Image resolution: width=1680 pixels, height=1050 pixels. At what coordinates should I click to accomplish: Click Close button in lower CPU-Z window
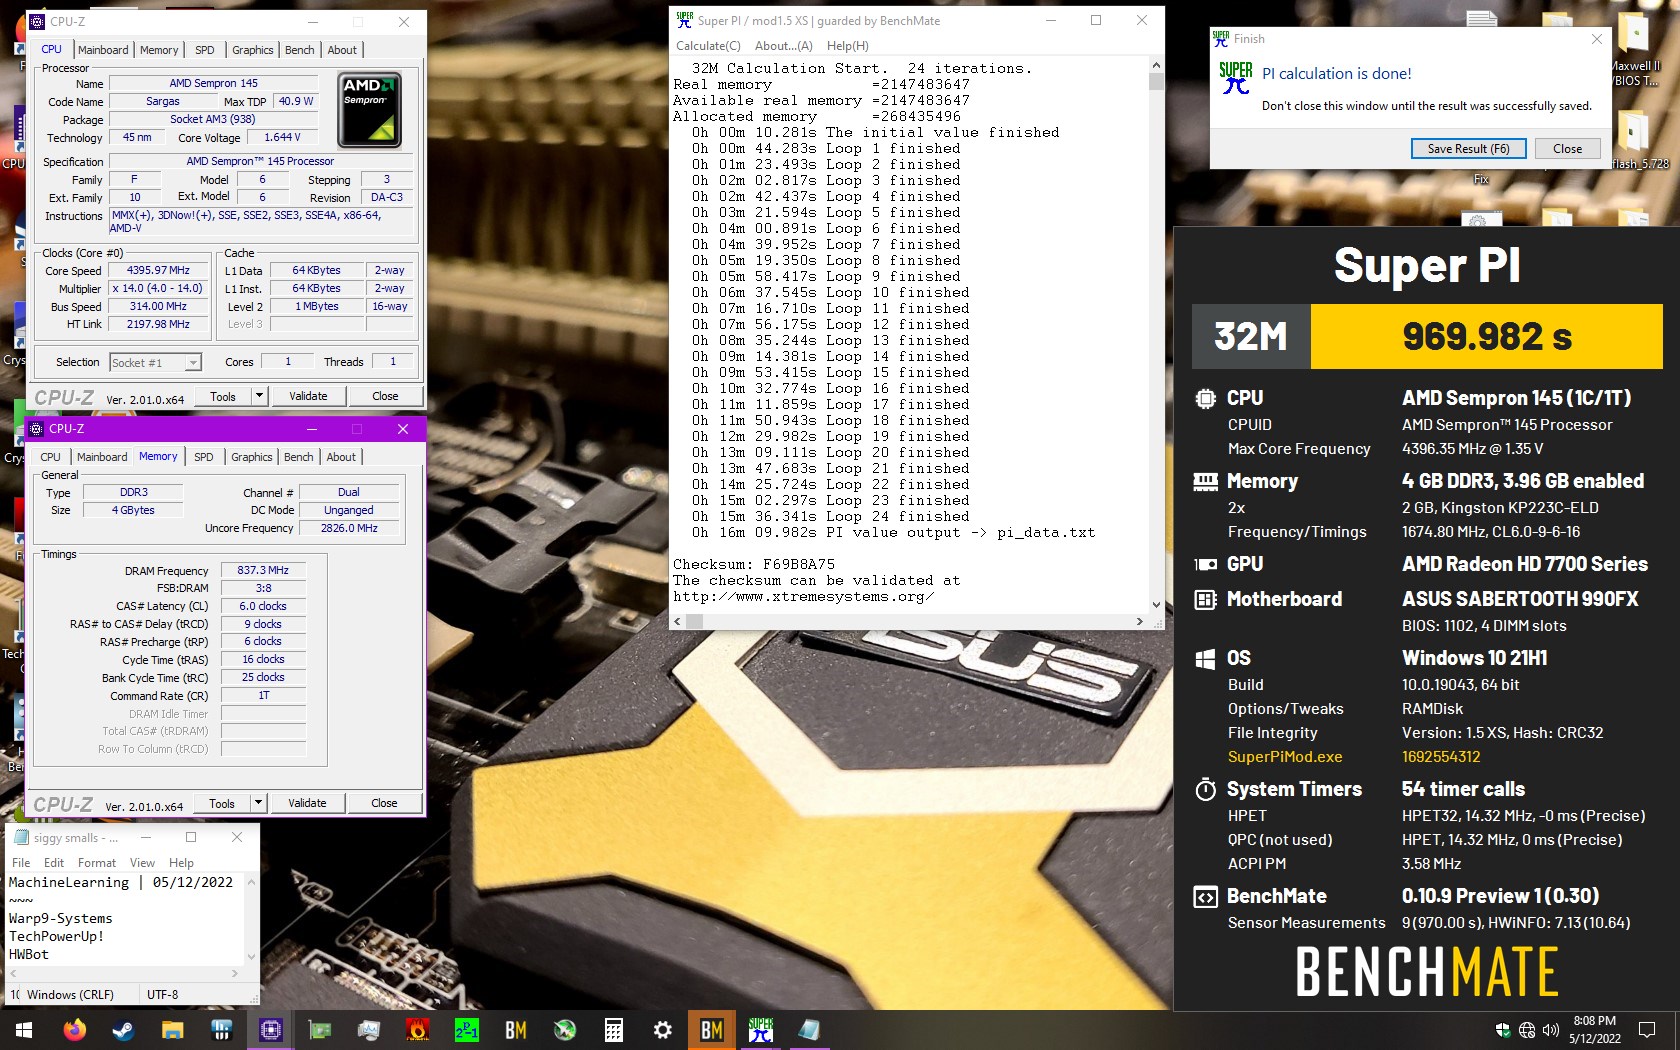coord(384,803)
